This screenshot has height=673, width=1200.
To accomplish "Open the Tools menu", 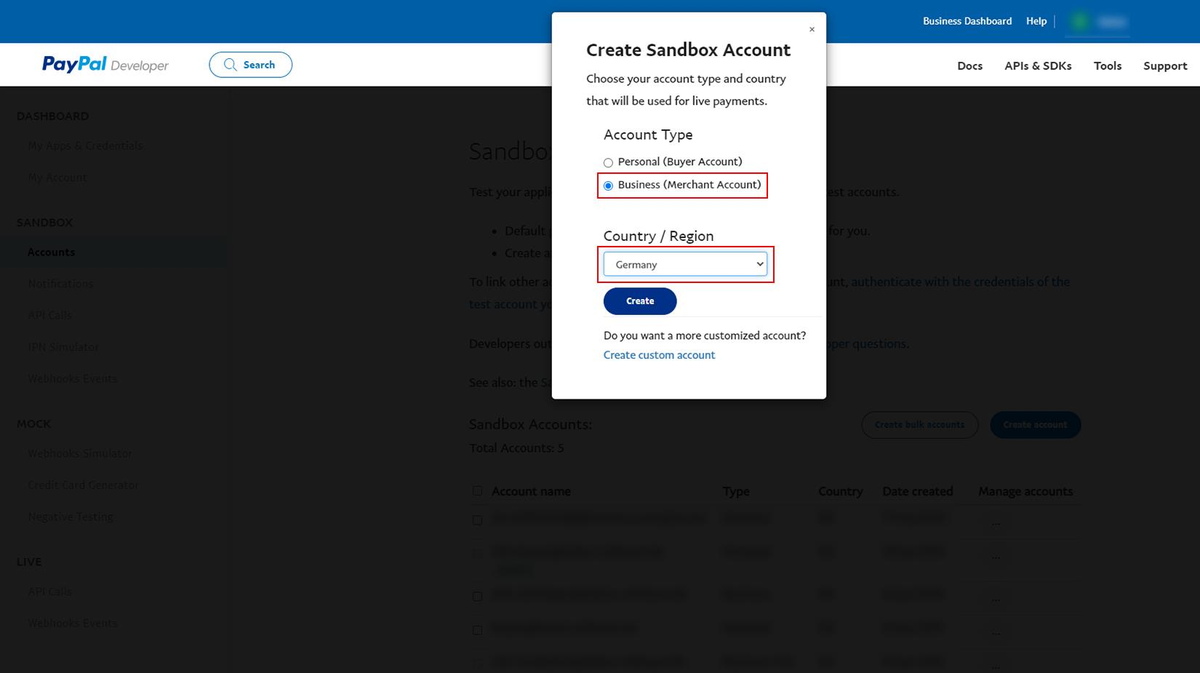I will coord(1108,66).
